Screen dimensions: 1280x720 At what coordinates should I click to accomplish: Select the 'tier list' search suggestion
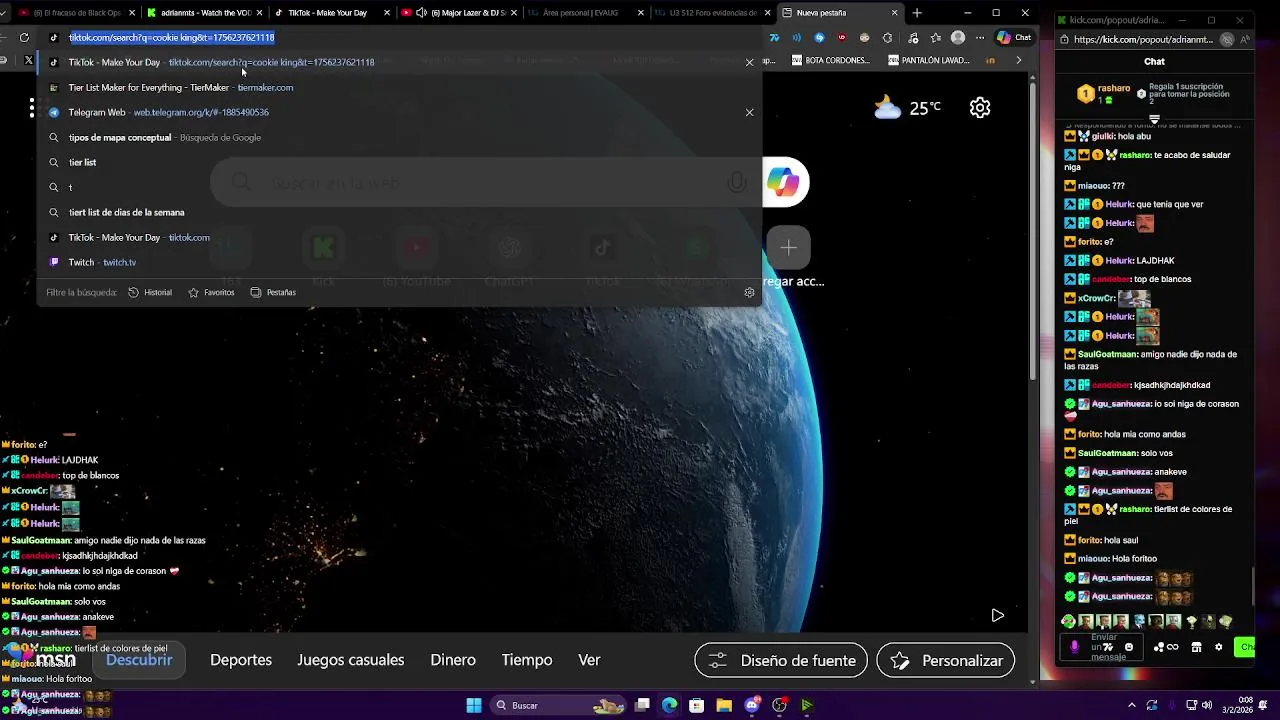tap(400, 162)
